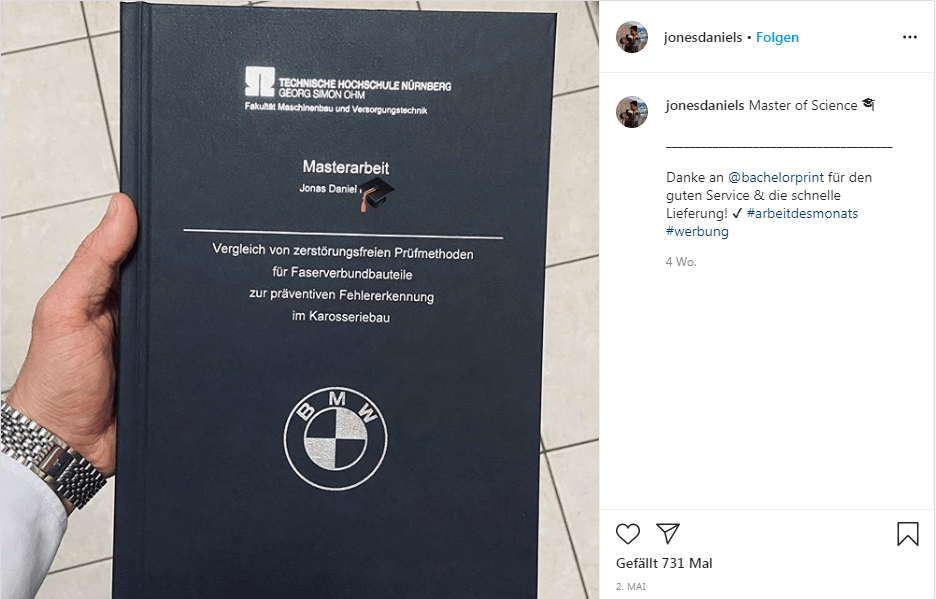936x599 pixels.
Task: Open the jonesdaniels profile picture in the header
Action: [x=632, y=37]
